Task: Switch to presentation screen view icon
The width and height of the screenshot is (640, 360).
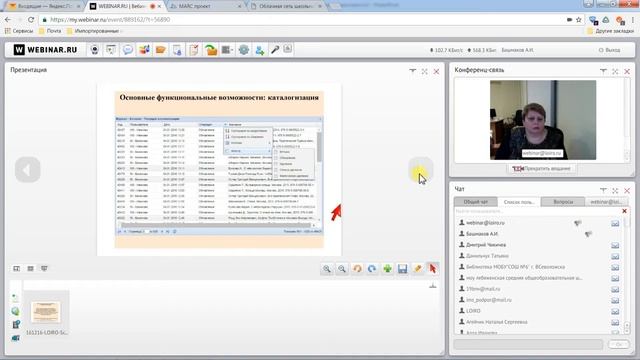Action: (x=44, y=269)
